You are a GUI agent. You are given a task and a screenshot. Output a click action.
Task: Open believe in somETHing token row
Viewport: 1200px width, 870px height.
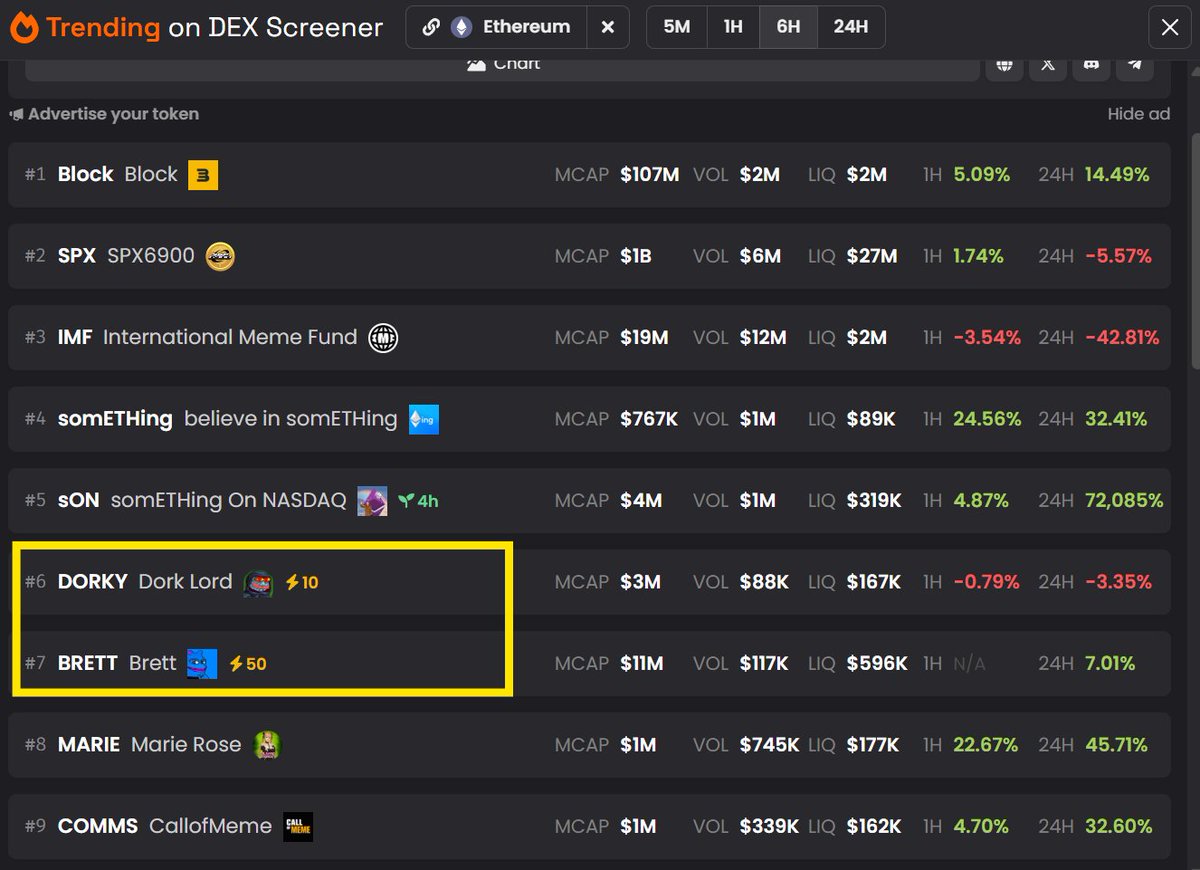tap(589, 419)
